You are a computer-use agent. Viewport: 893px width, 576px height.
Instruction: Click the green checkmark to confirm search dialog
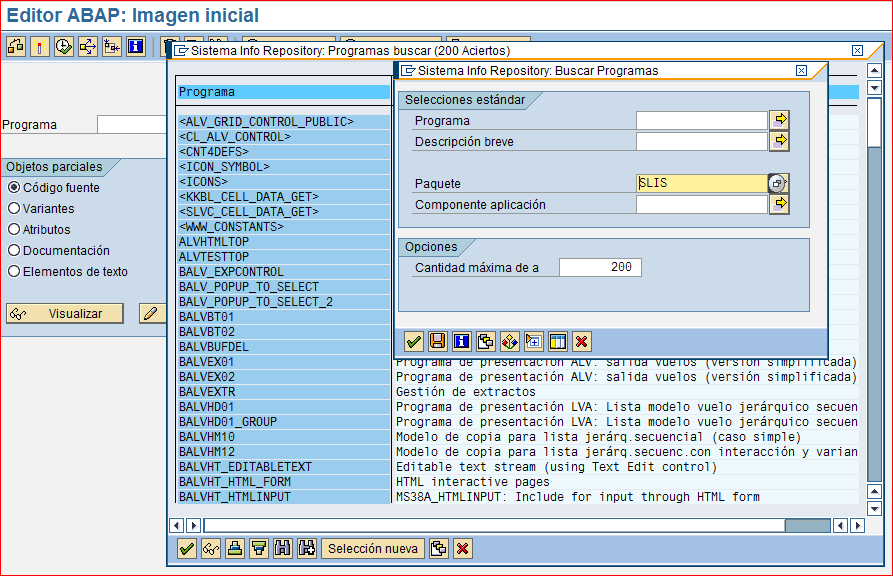(413, 340)
